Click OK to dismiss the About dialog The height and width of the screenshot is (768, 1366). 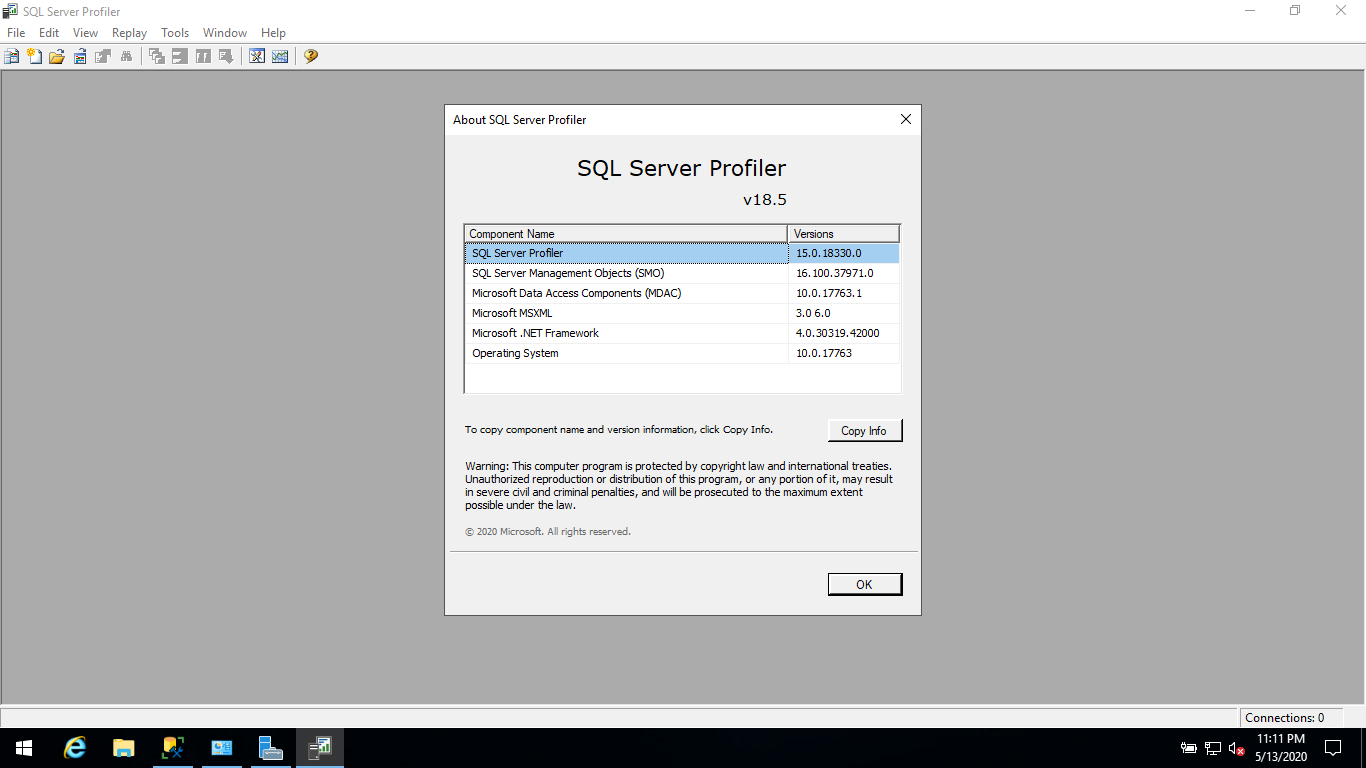tap(864, 584)
